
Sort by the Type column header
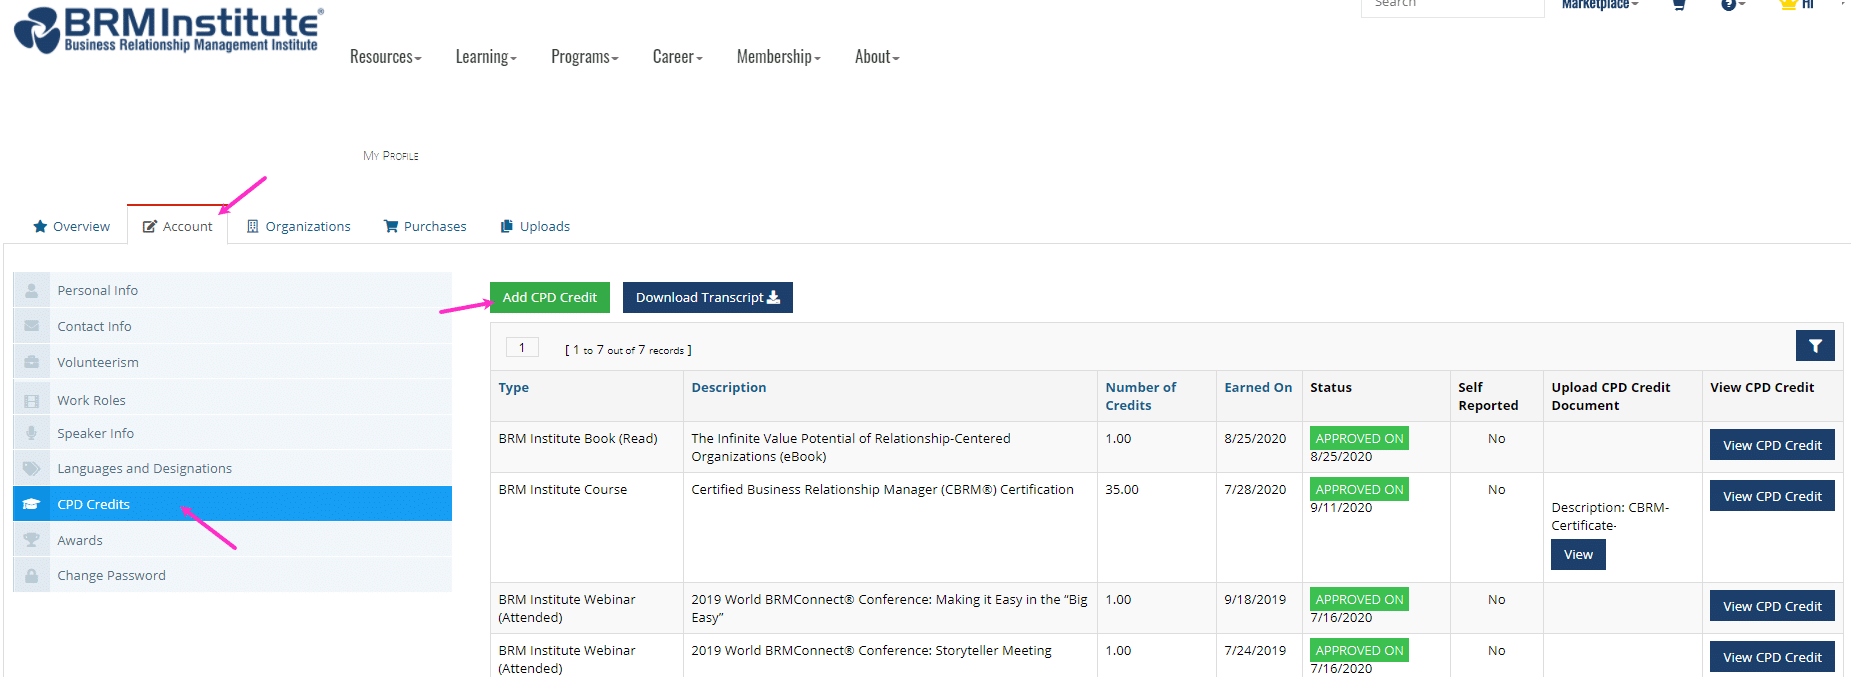pyautogui.click(x=514, y=388)
